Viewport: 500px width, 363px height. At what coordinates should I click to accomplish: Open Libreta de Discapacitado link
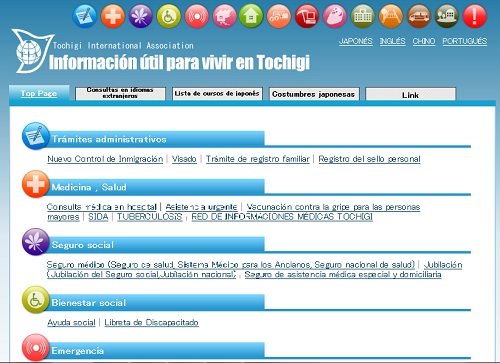coord(151,323)
